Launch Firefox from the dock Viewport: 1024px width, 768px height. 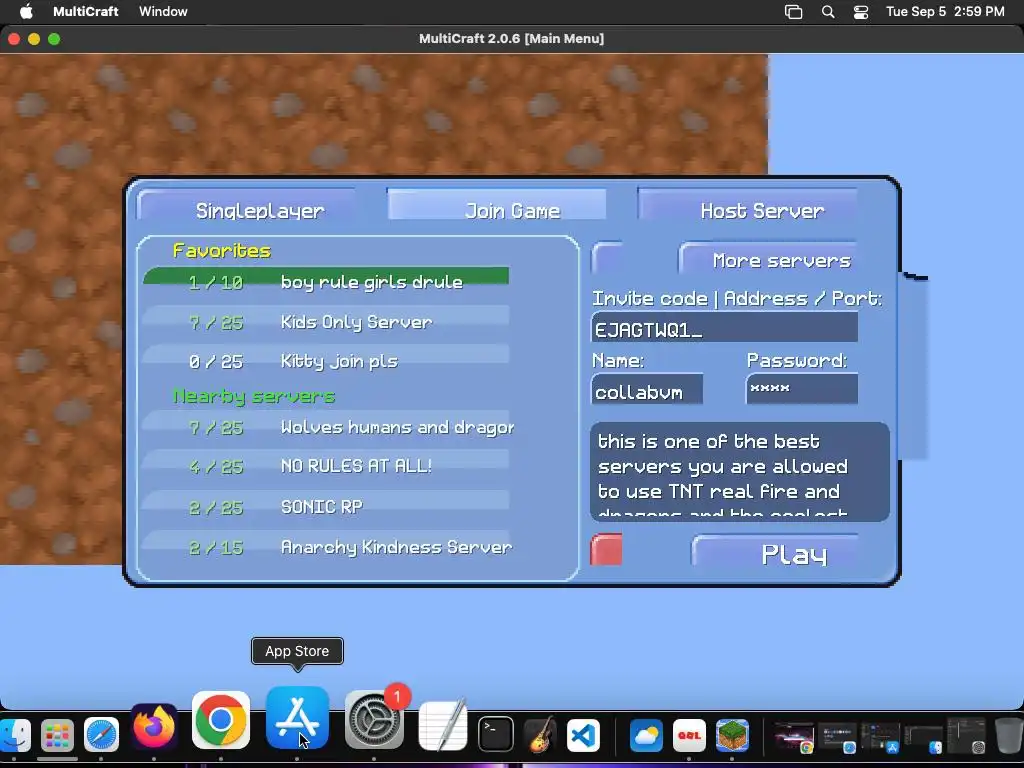click(154, 727)
